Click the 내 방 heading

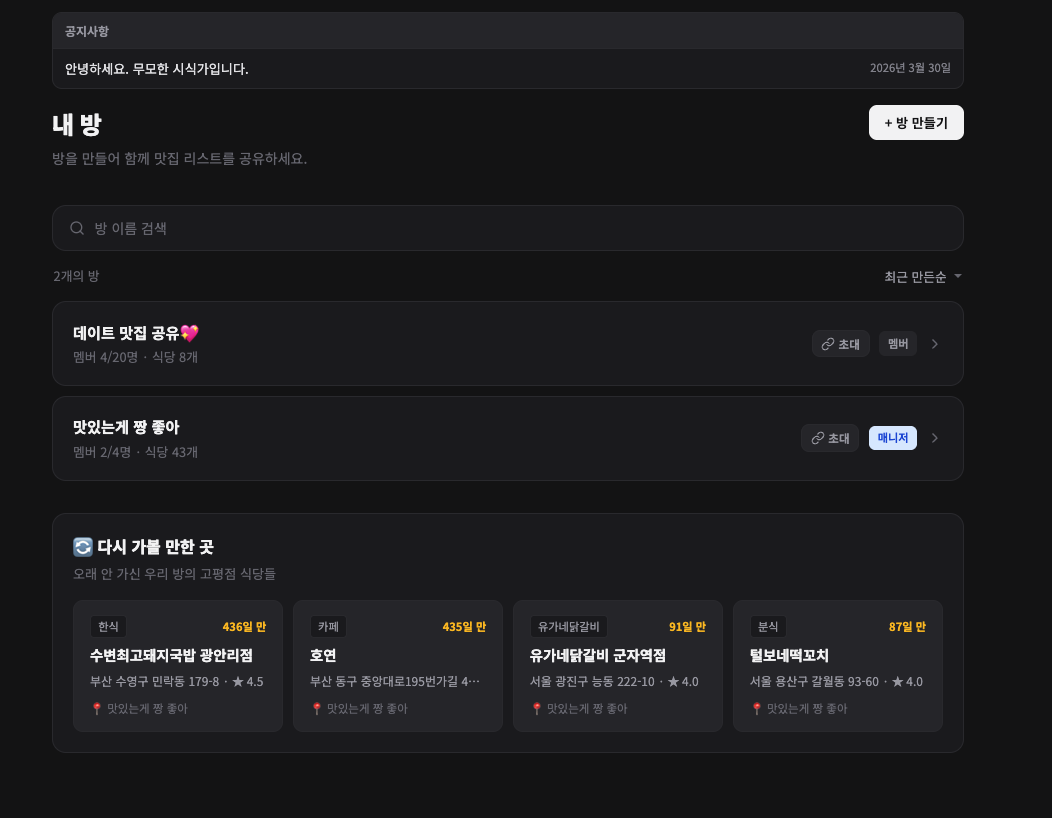click(x=77, y=124)
